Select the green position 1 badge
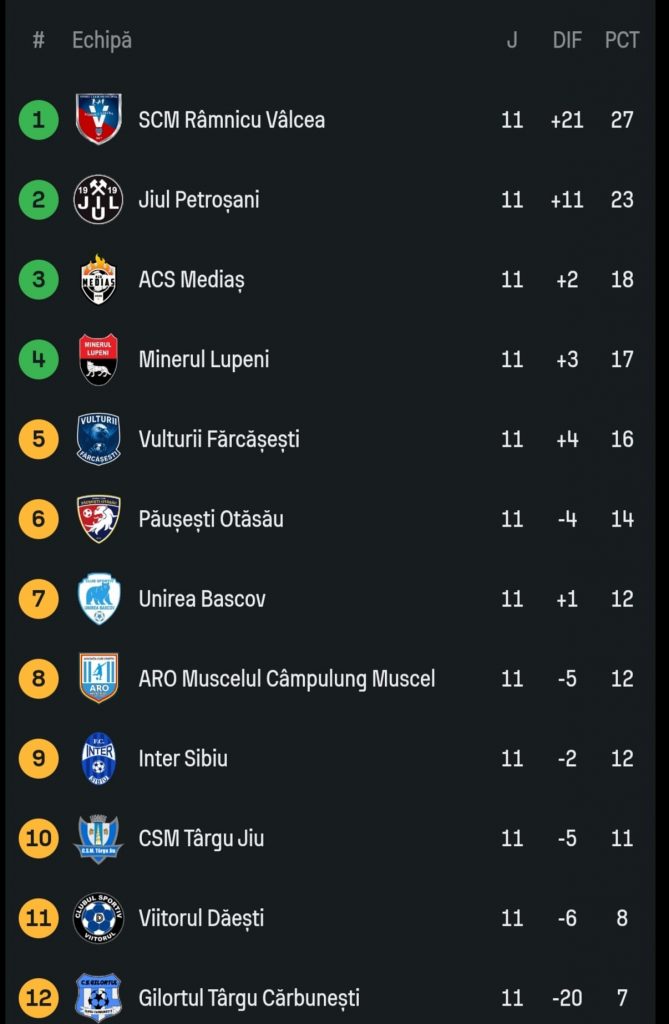This screenshot has width=669, height=1024. point(39,120)
